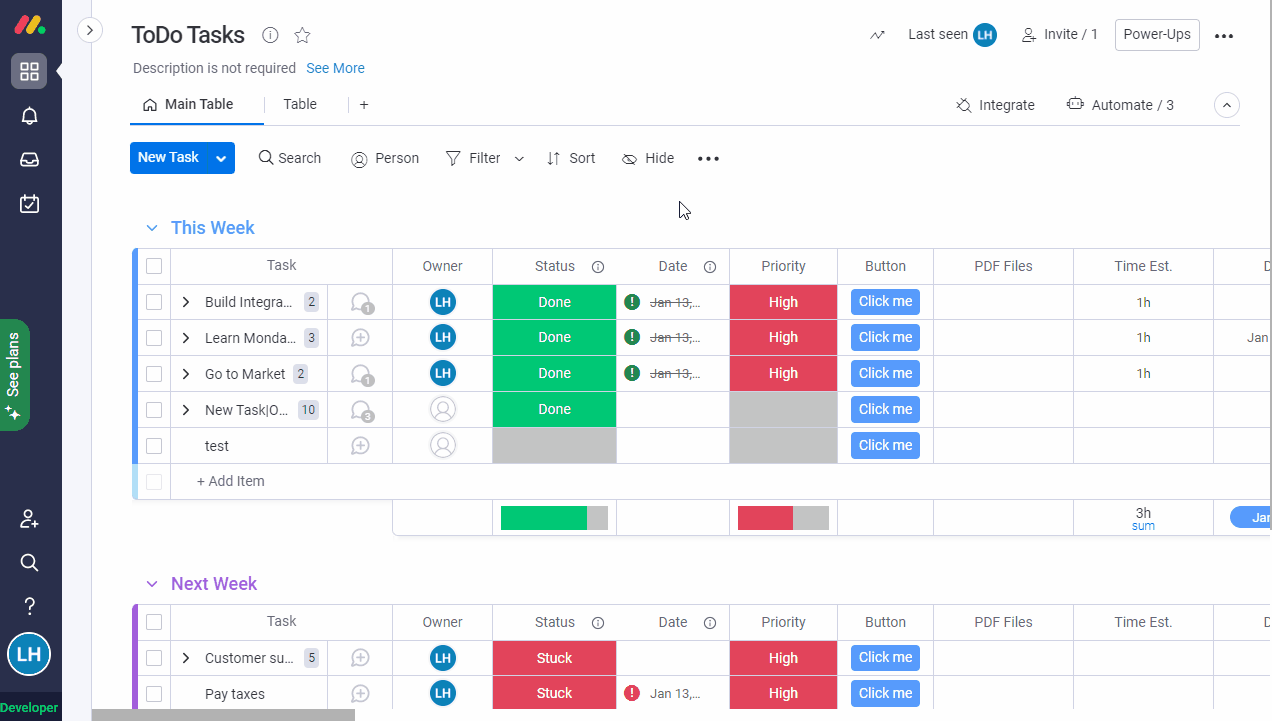
Task: Select all items in This Week group
Action: [x=154, y=266]
